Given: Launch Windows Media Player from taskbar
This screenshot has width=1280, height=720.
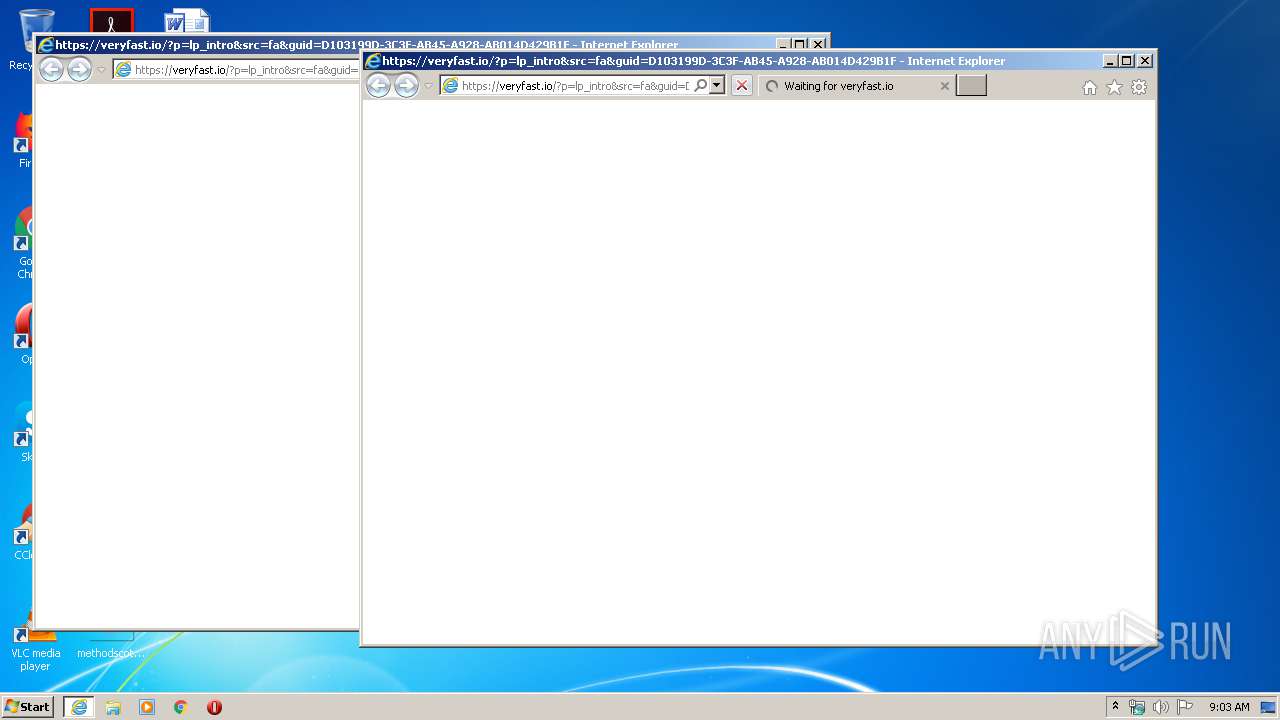Looking at the screenshot, I should click(147, 707).
